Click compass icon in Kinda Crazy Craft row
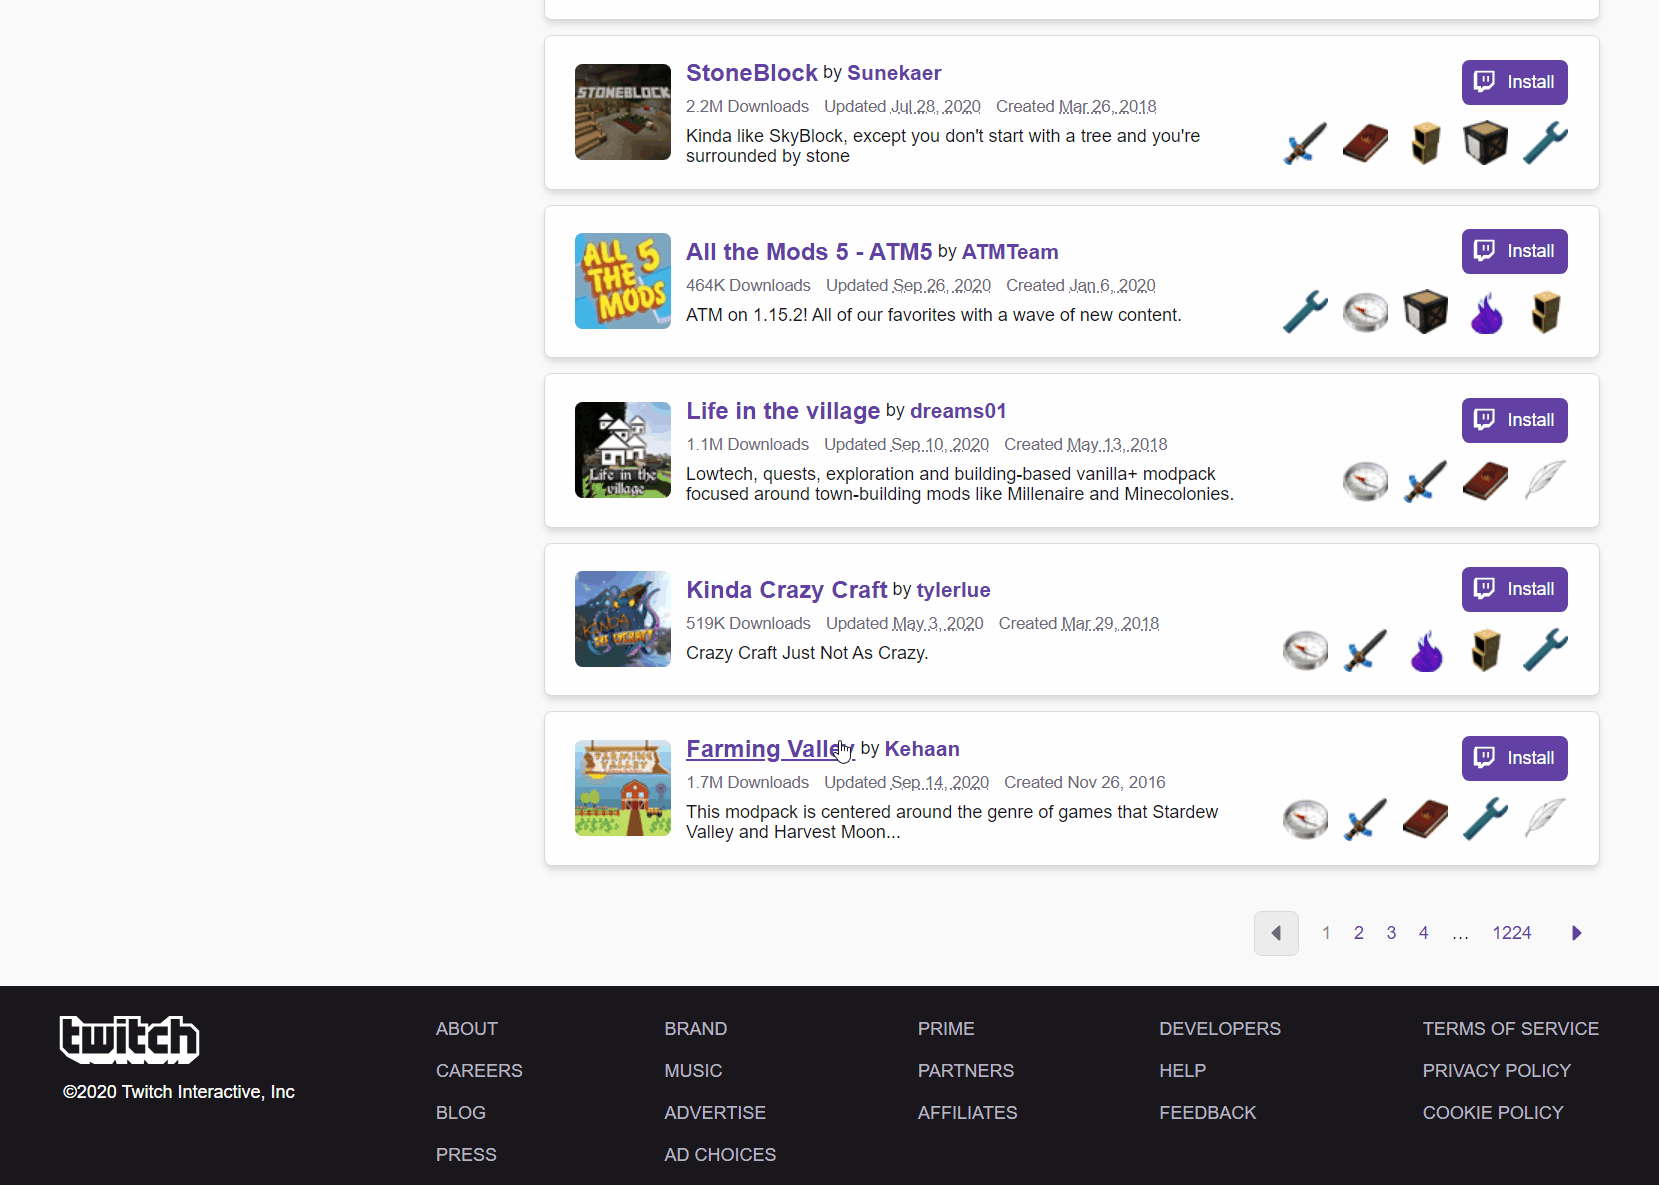 [x=1305, y=650]
